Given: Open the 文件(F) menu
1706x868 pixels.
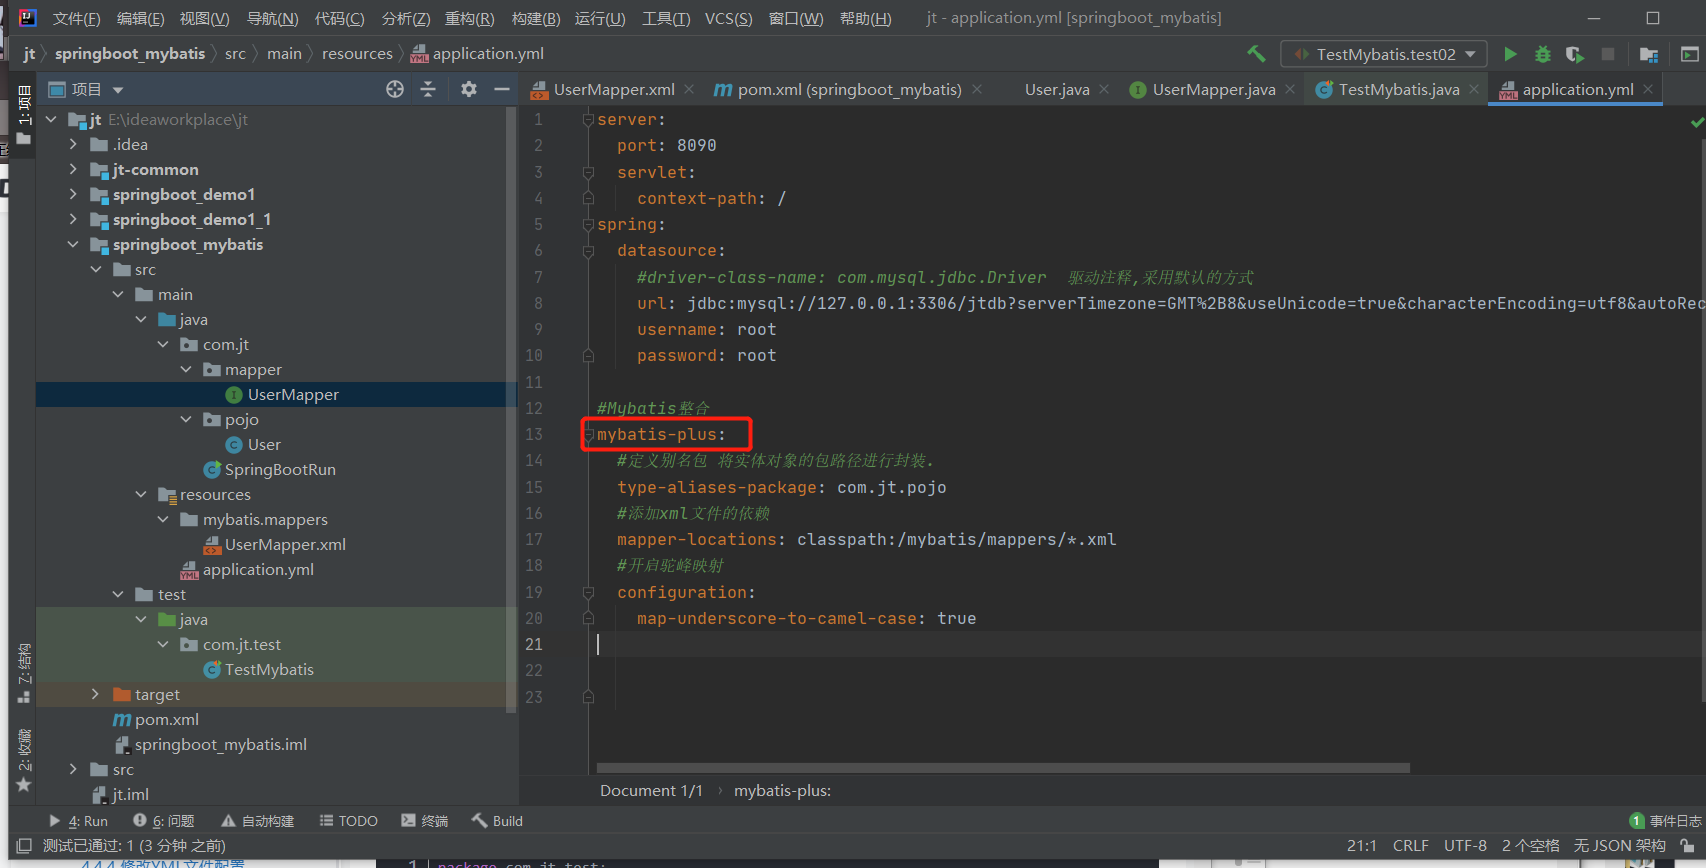Looking at the screenshot, I should 77,19.
